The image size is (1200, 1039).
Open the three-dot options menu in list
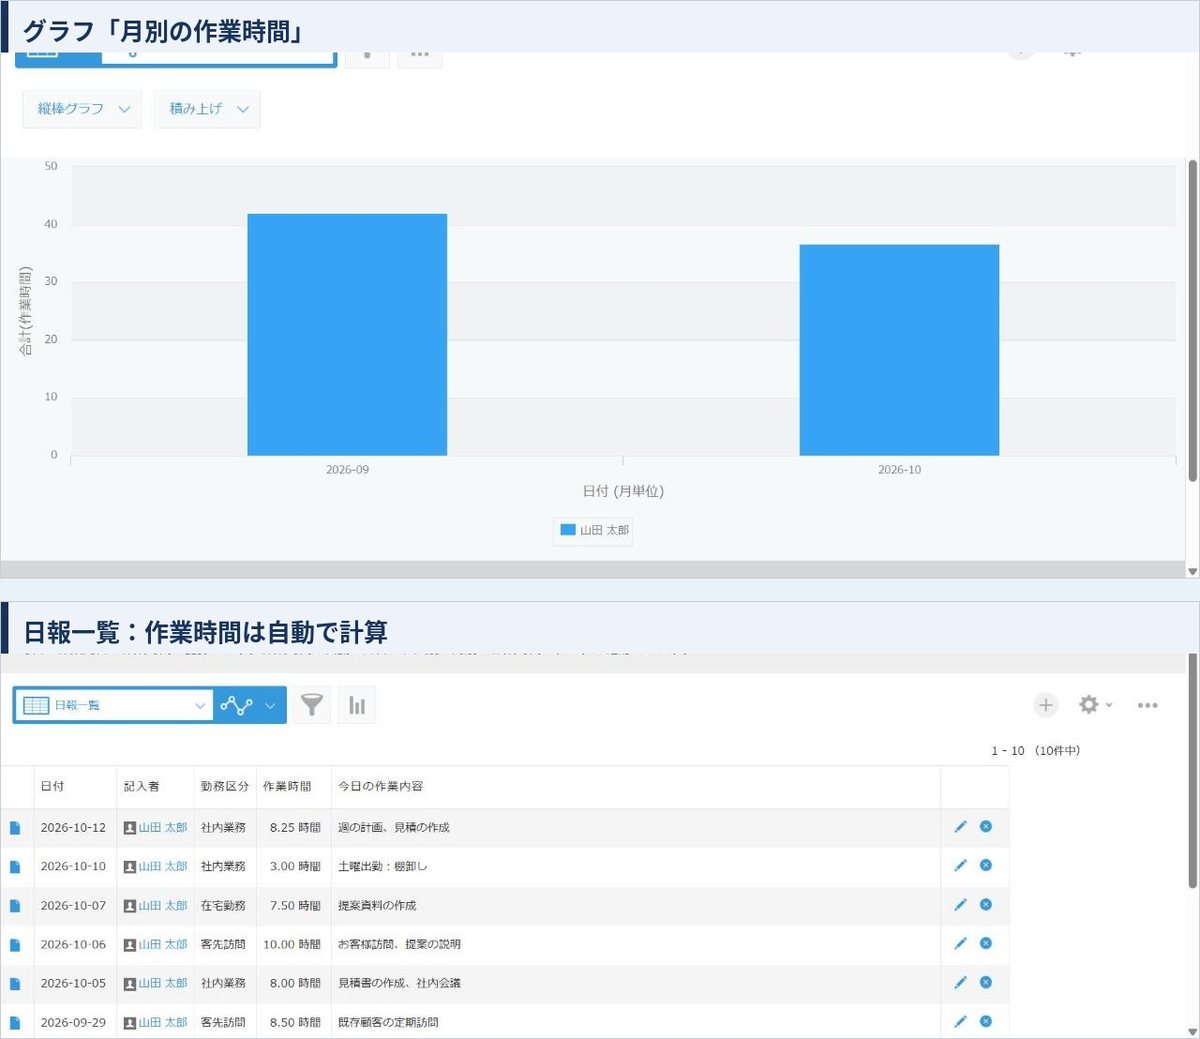(x=1148, y=705)
